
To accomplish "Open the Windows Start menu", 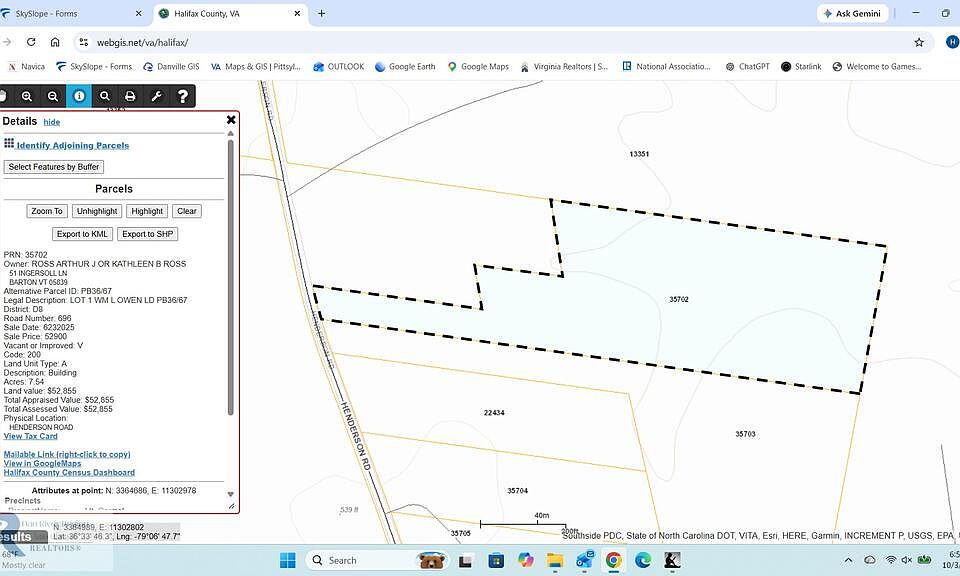I will click(x=287, y=560).
